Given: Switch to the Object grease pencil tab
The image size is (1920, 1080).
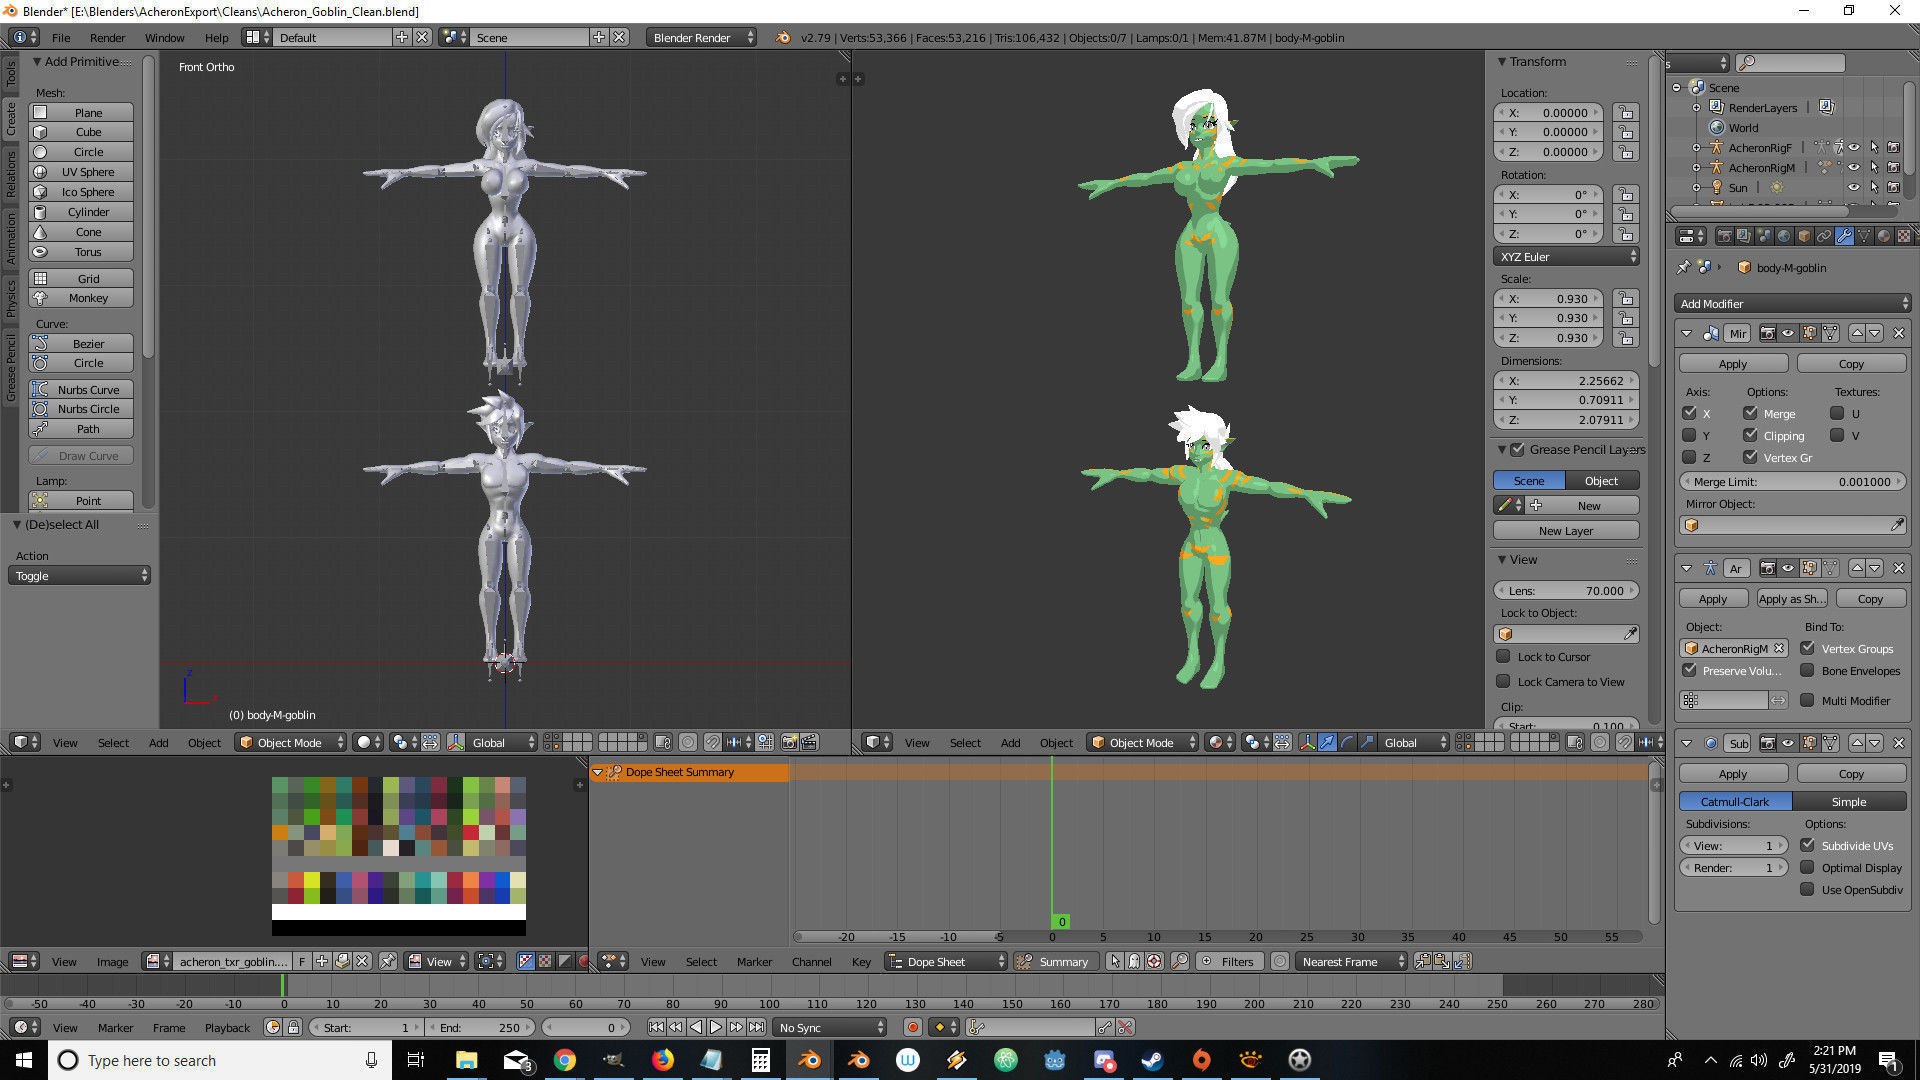Looking at the screenshot, I should [x=1601, y=481].
